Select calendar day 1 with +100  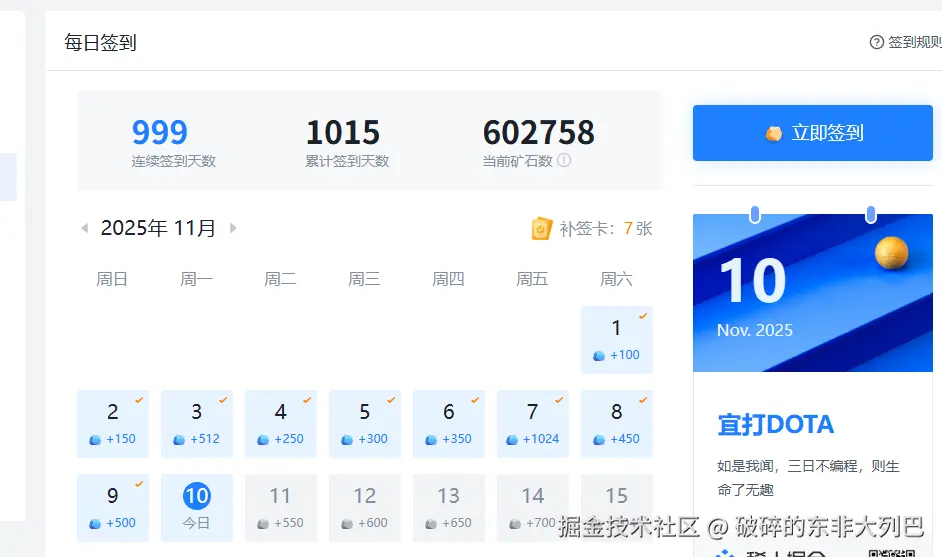[616, 339]
